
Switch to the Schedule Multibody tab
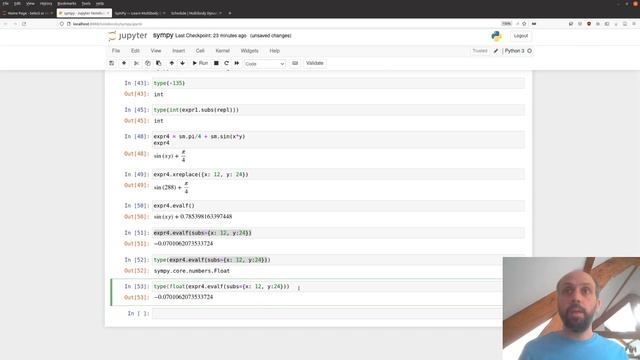pyautogui.click(x=196, y=13)
